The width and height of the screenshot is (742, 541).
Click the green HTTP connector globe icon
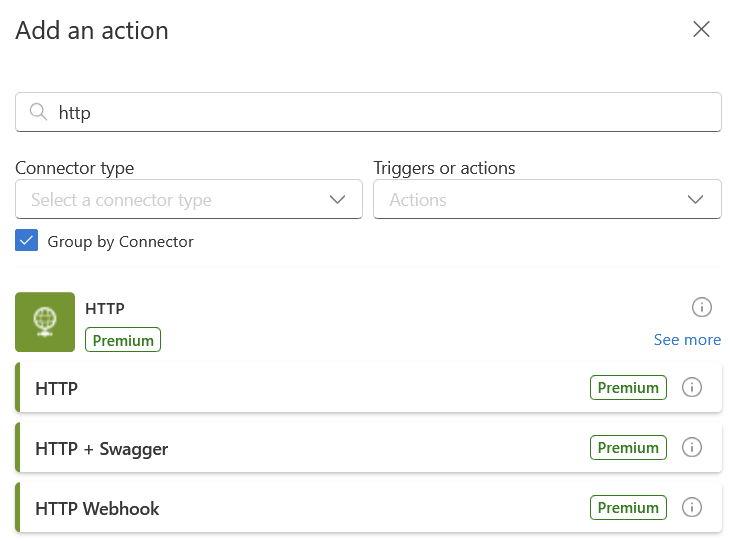(45, 322)
